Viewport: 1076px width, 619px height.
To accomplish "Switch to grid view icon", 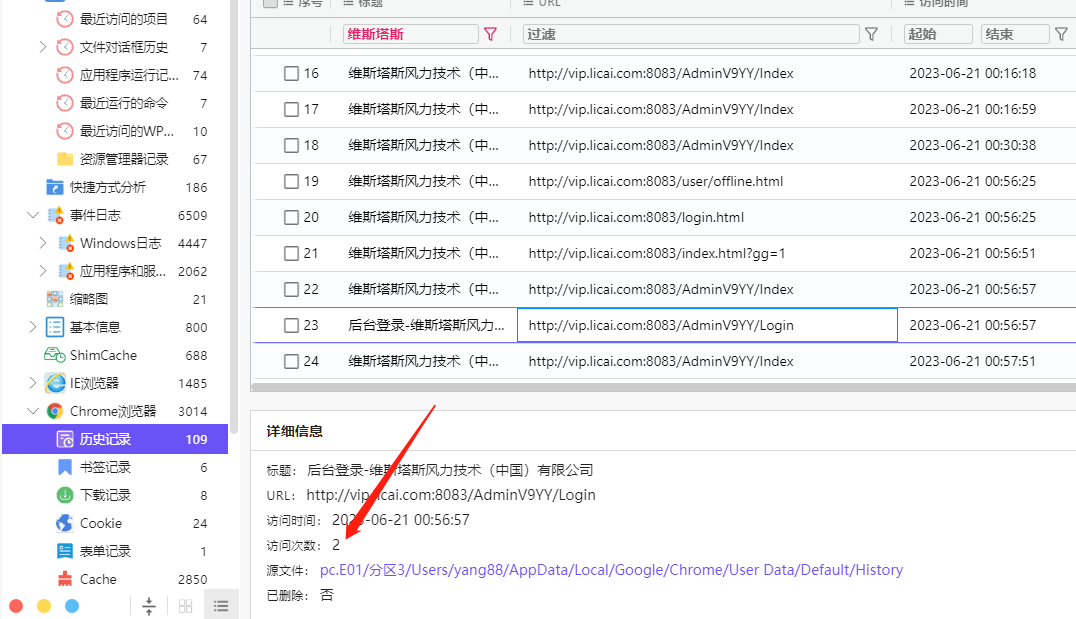I will (185, 606).
